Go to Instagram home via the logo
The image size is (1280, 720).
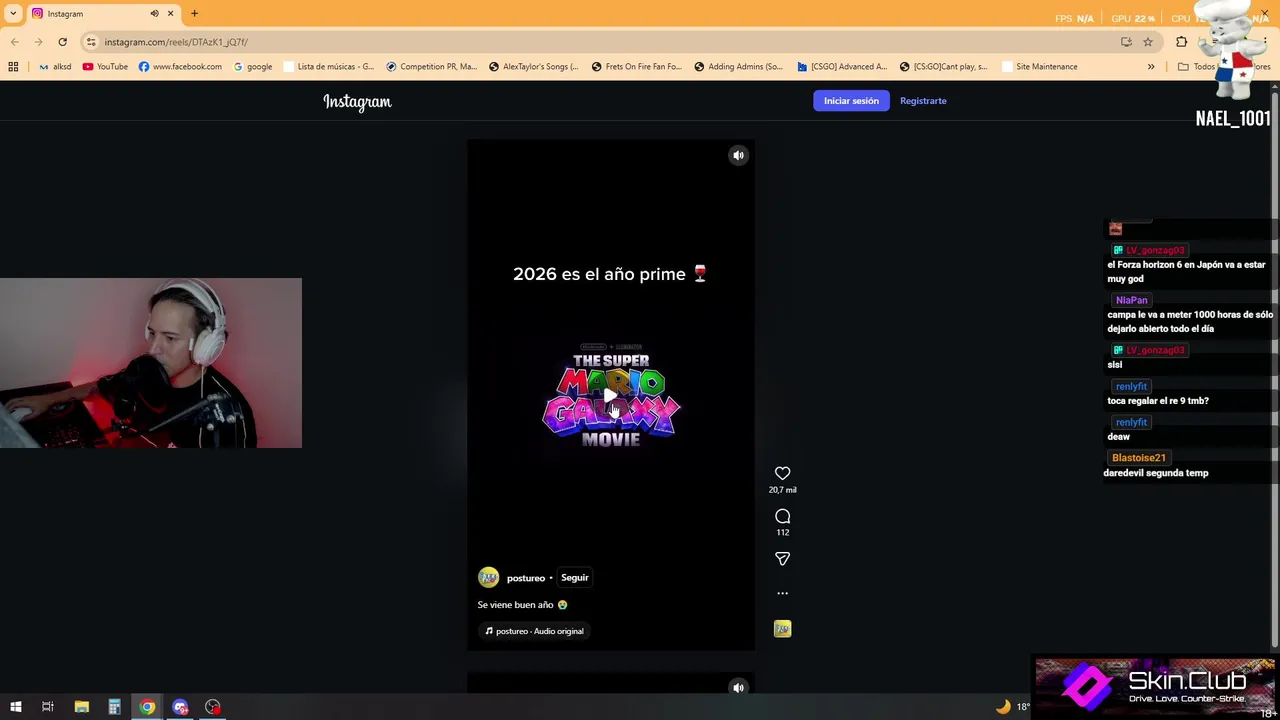click(357, 102)
